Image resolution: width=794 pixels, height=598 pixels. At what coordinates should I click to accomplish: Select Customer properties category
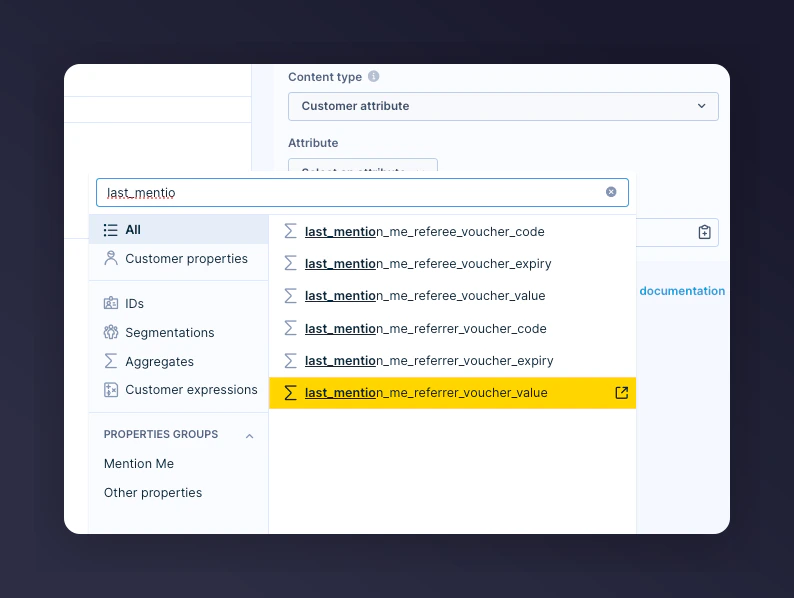pos(179,259)
